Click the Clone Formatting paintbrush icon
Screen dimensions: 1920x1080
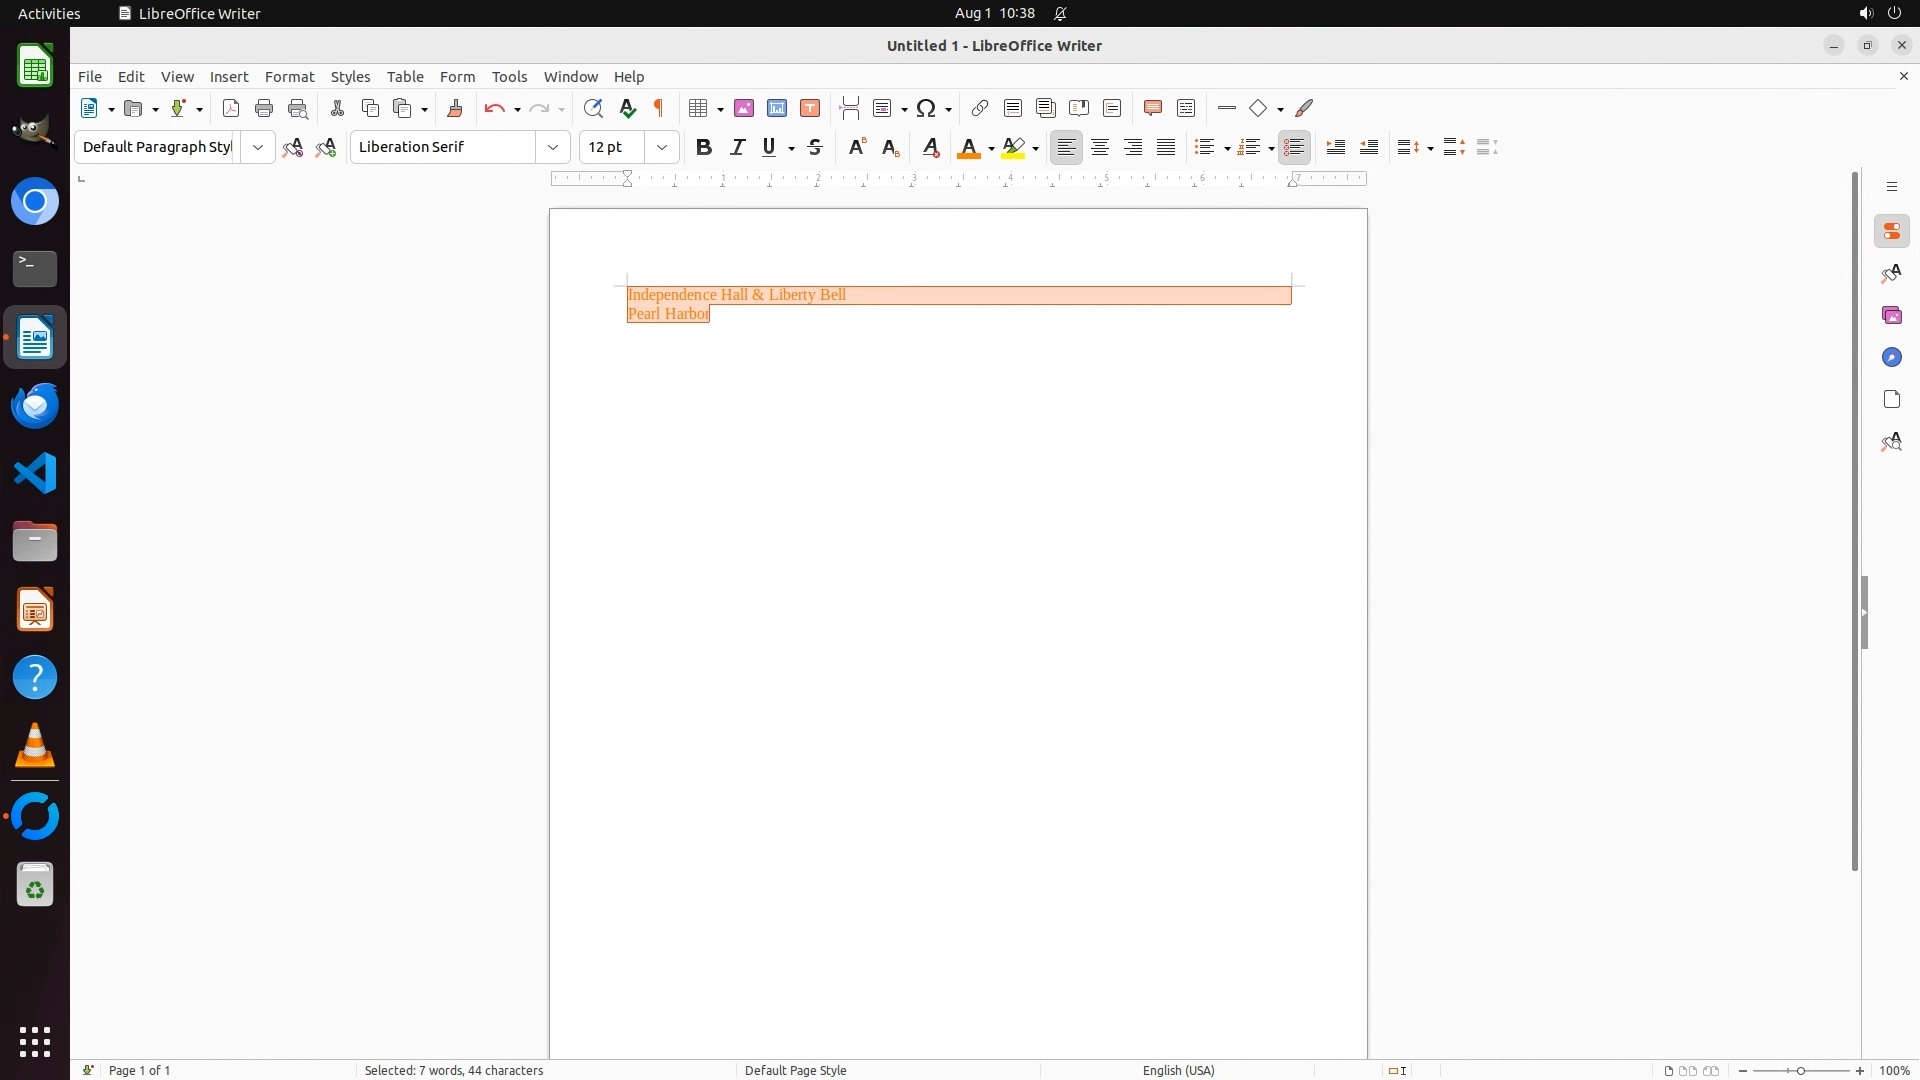tap(455, 108)
